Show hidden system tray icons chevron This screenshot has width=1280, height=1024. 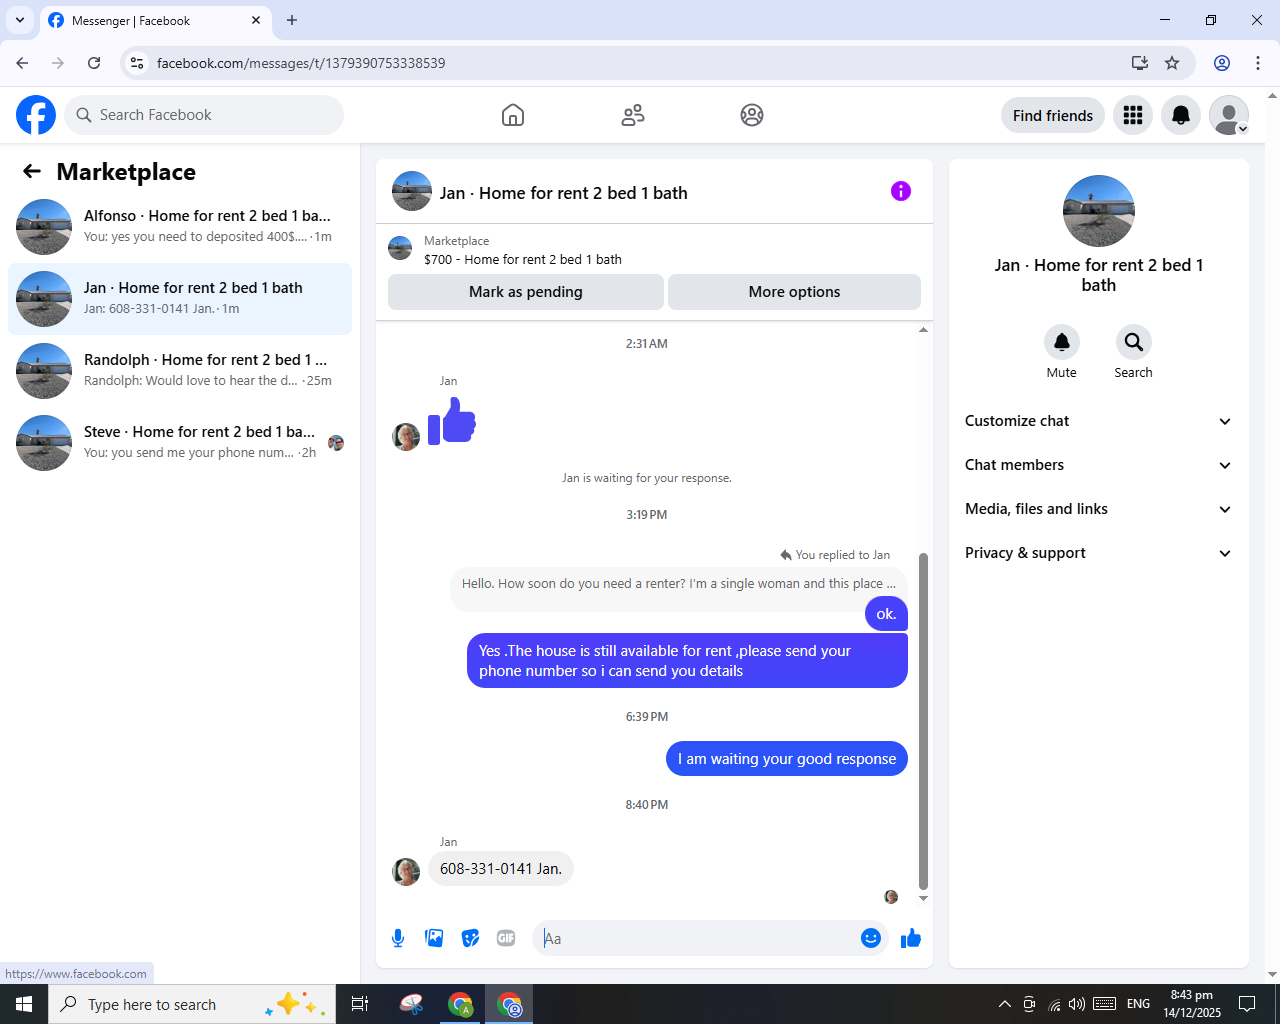tap(1004, 1004)
